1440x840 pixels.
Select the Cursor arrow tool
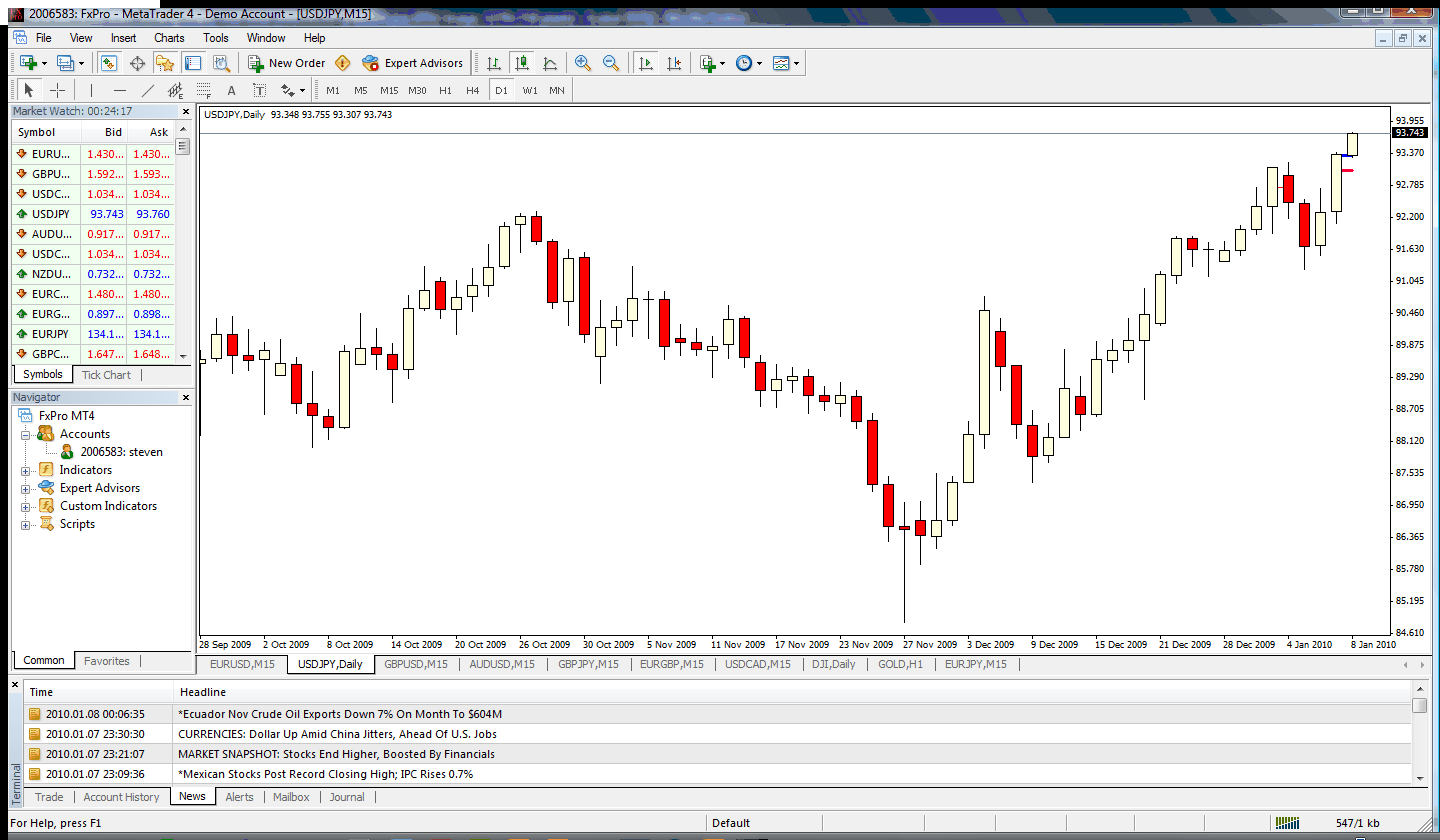29,90
